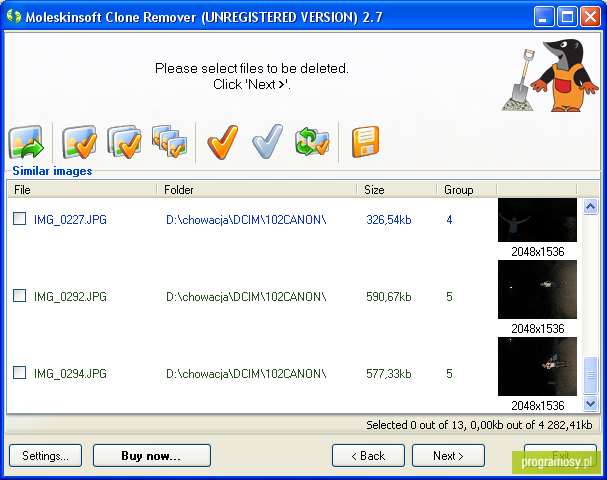607x480 pixels.
Task: Sort list by Folder column header
Action: point(256,190)
